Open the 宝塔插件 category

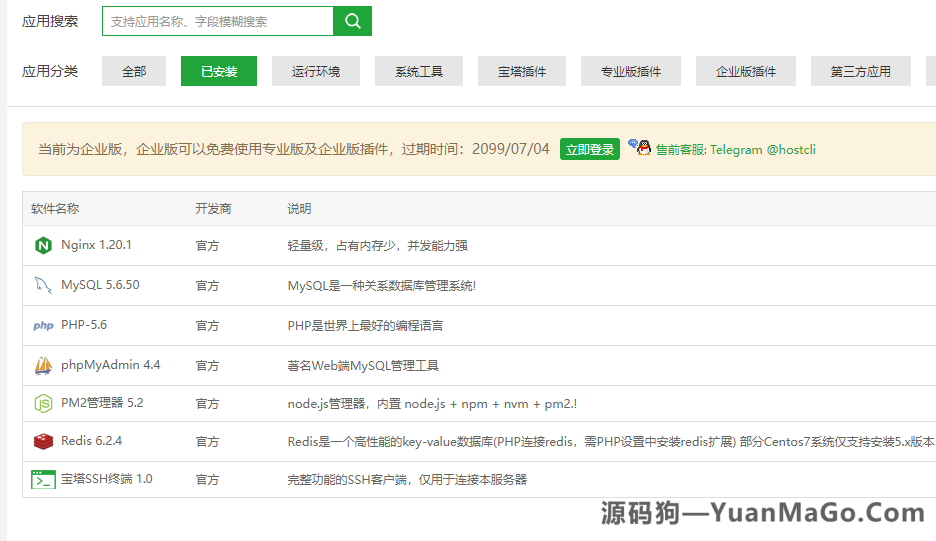(x=522, y=71)
